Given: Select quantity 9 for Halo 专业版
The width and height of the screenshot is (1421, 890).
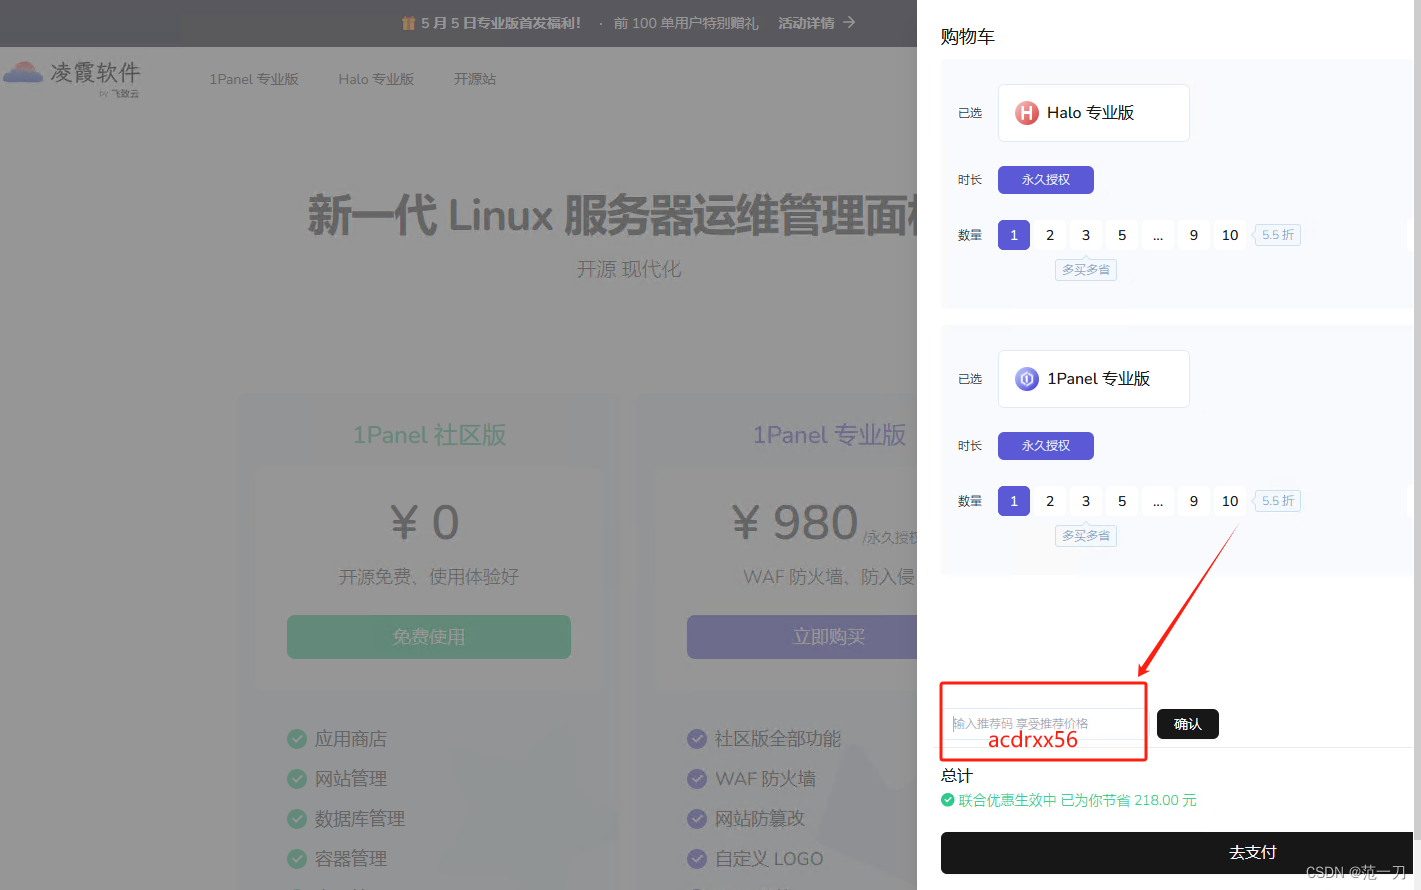Looking at the screenshot, I should [1194, 235].
